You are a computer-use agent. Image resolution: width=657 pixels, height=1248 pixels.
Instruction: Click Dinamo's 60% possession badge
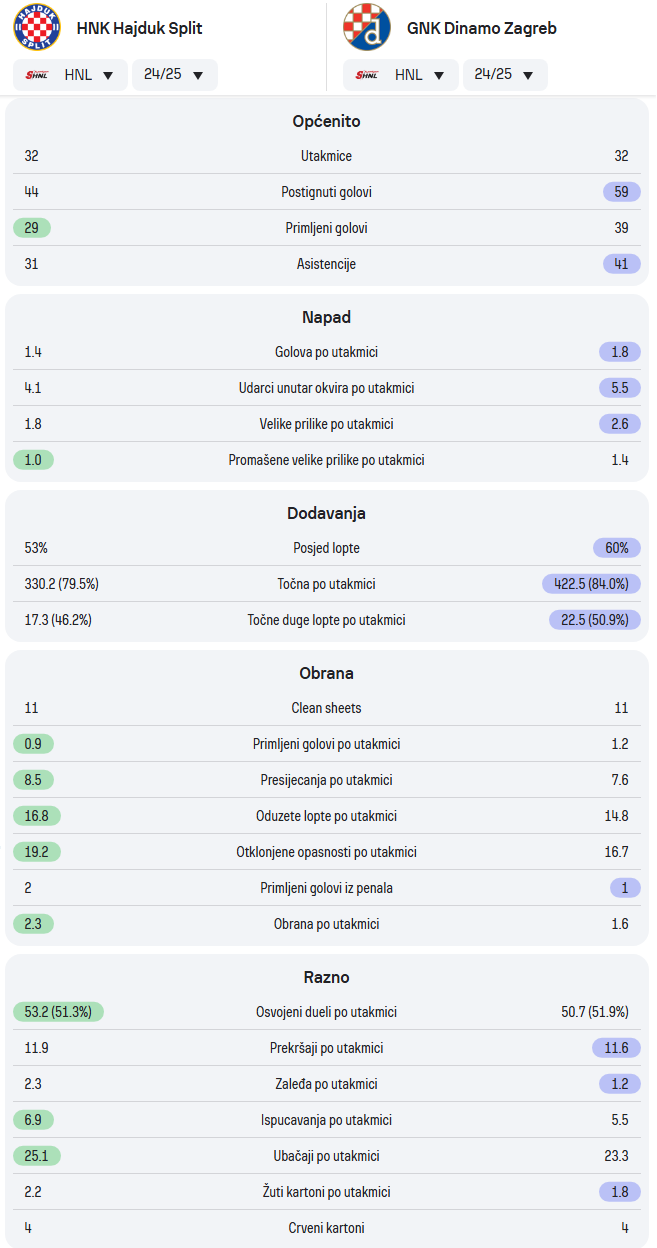[617, 548]
